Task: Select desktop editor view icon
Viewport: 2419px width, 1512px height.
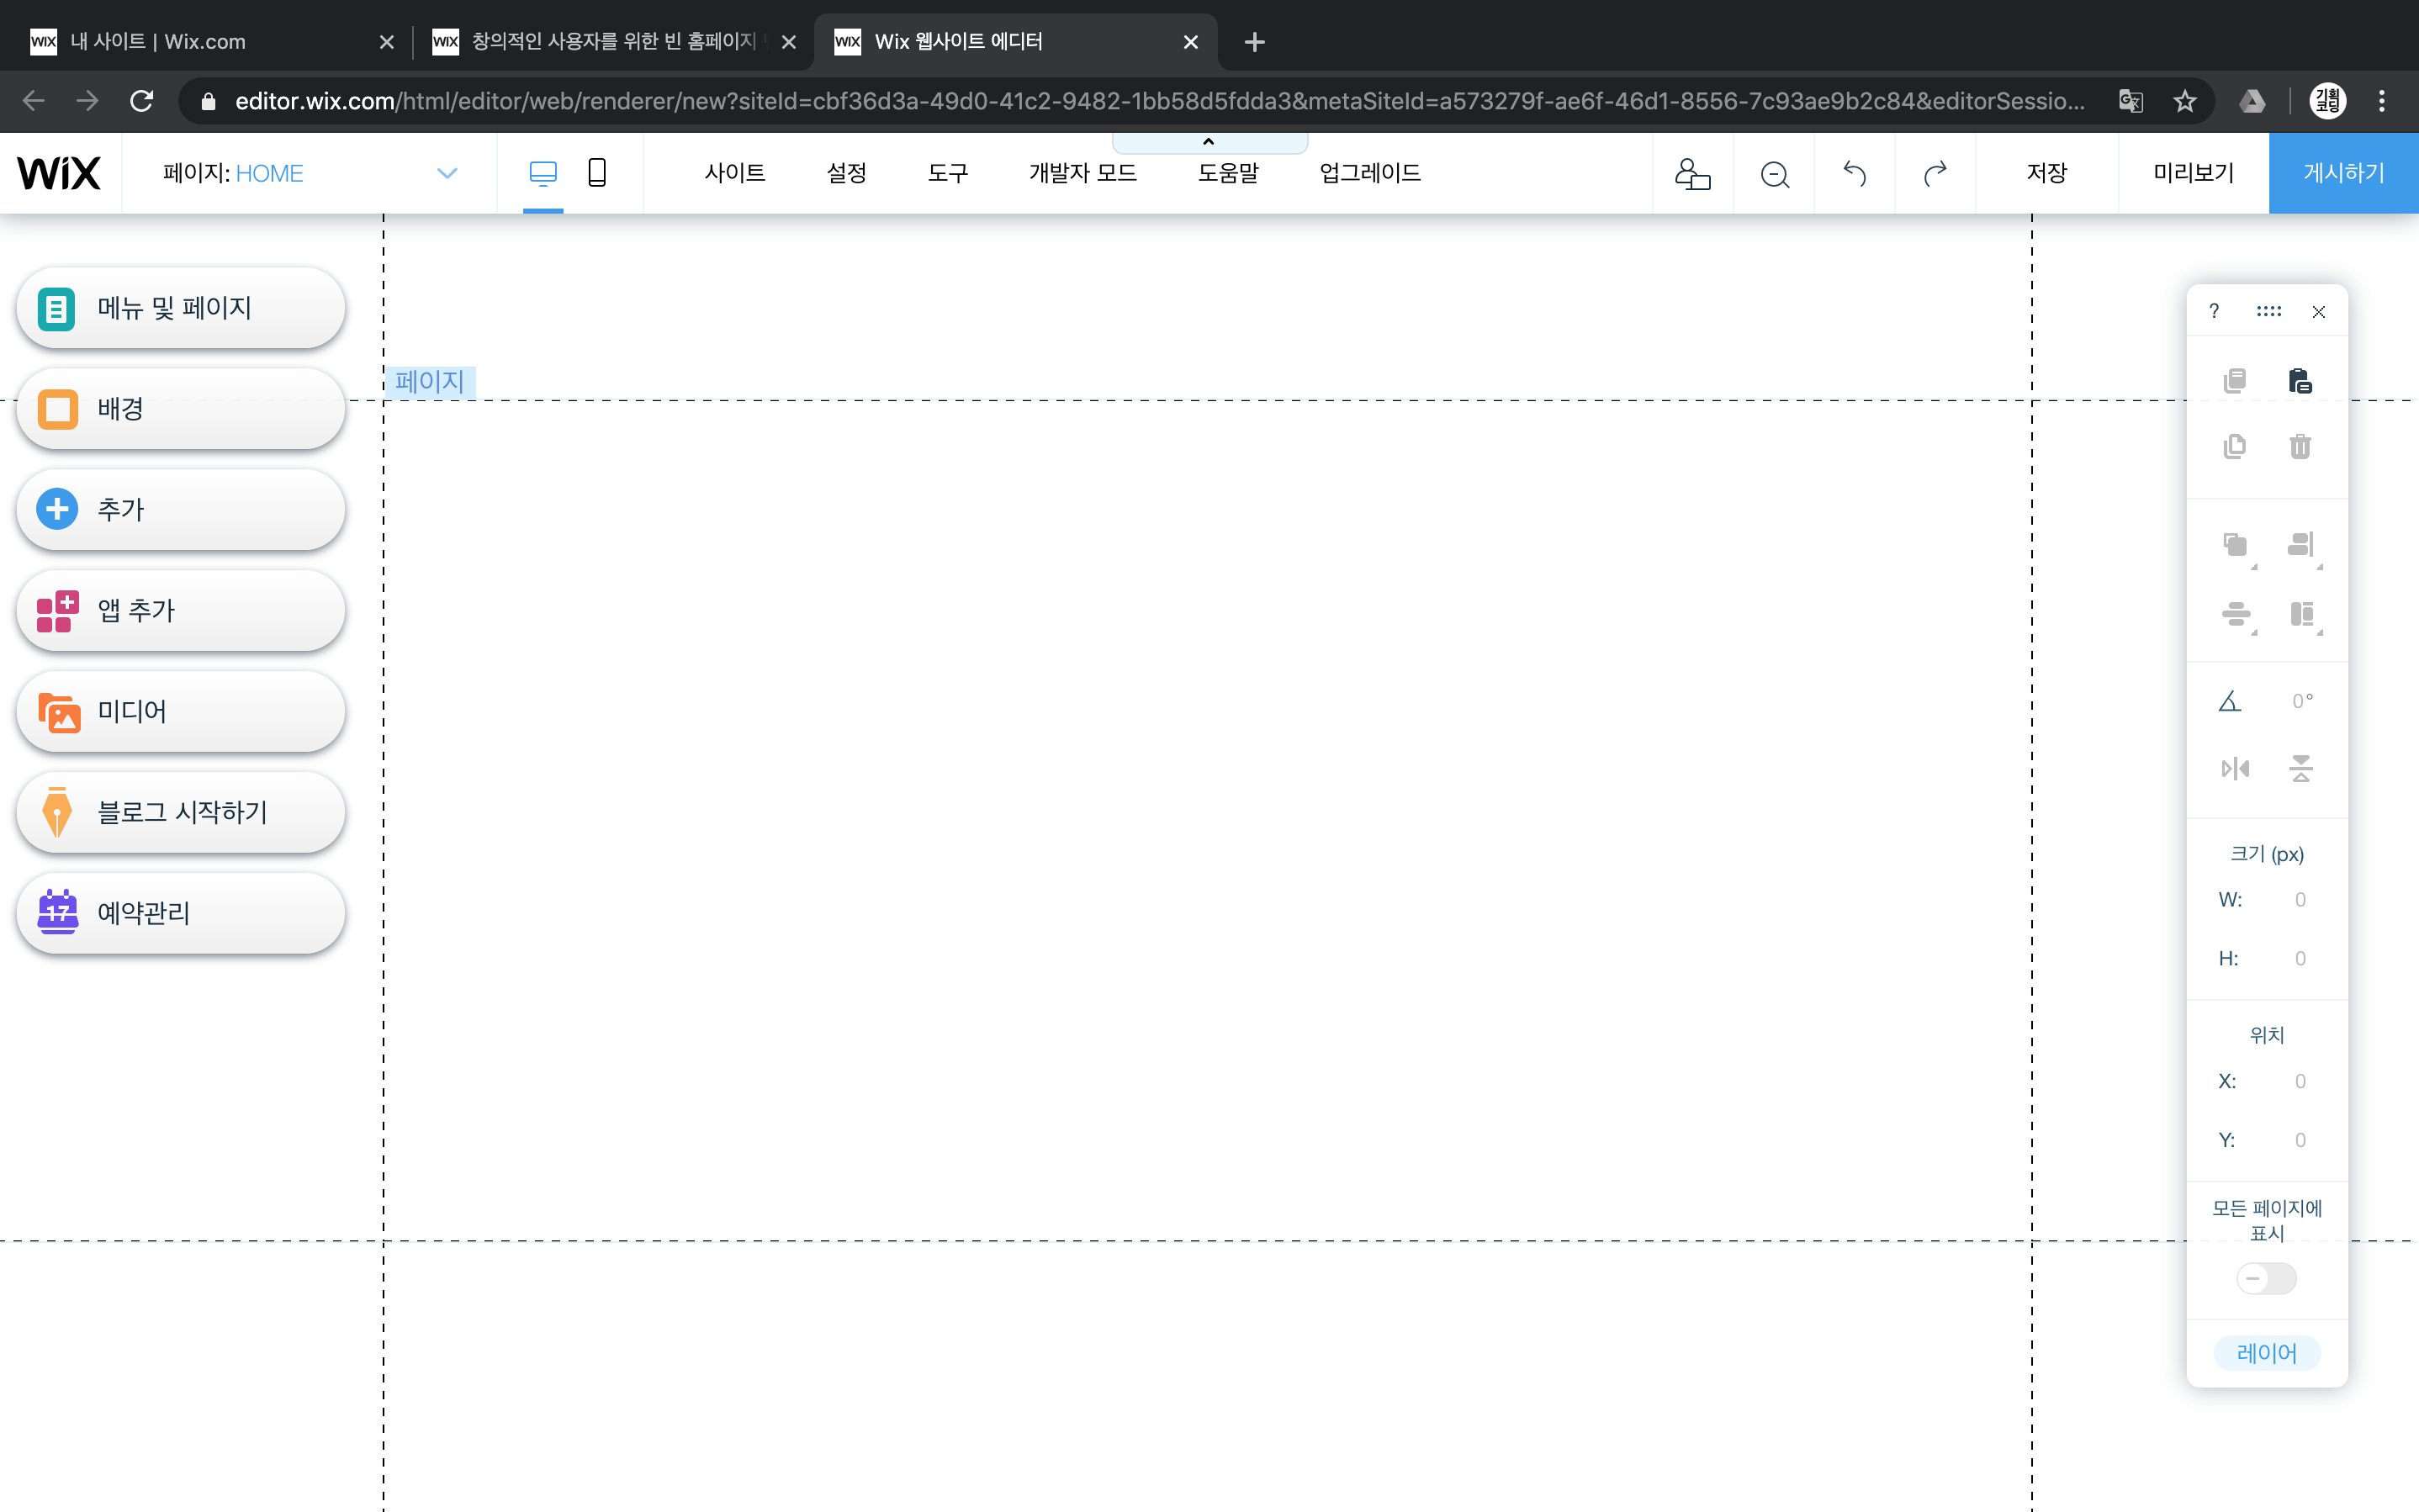Action: coord(542,173)
